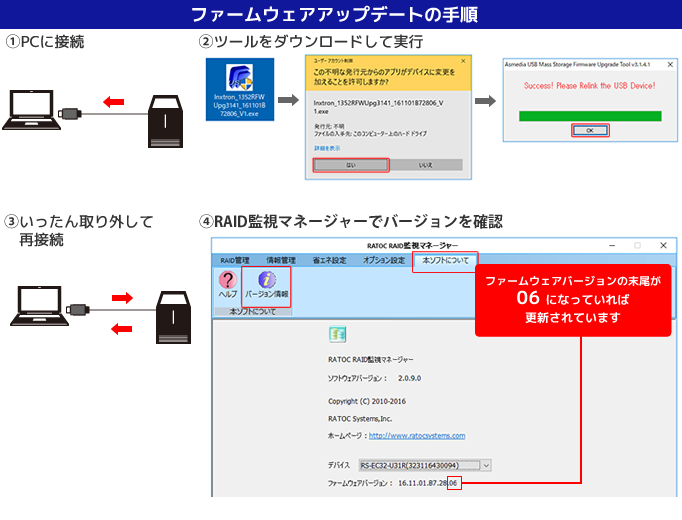This screenshot has height=520, width=682.
Task: Switch to the オプション設定 tab
Action: pos(384,260)
